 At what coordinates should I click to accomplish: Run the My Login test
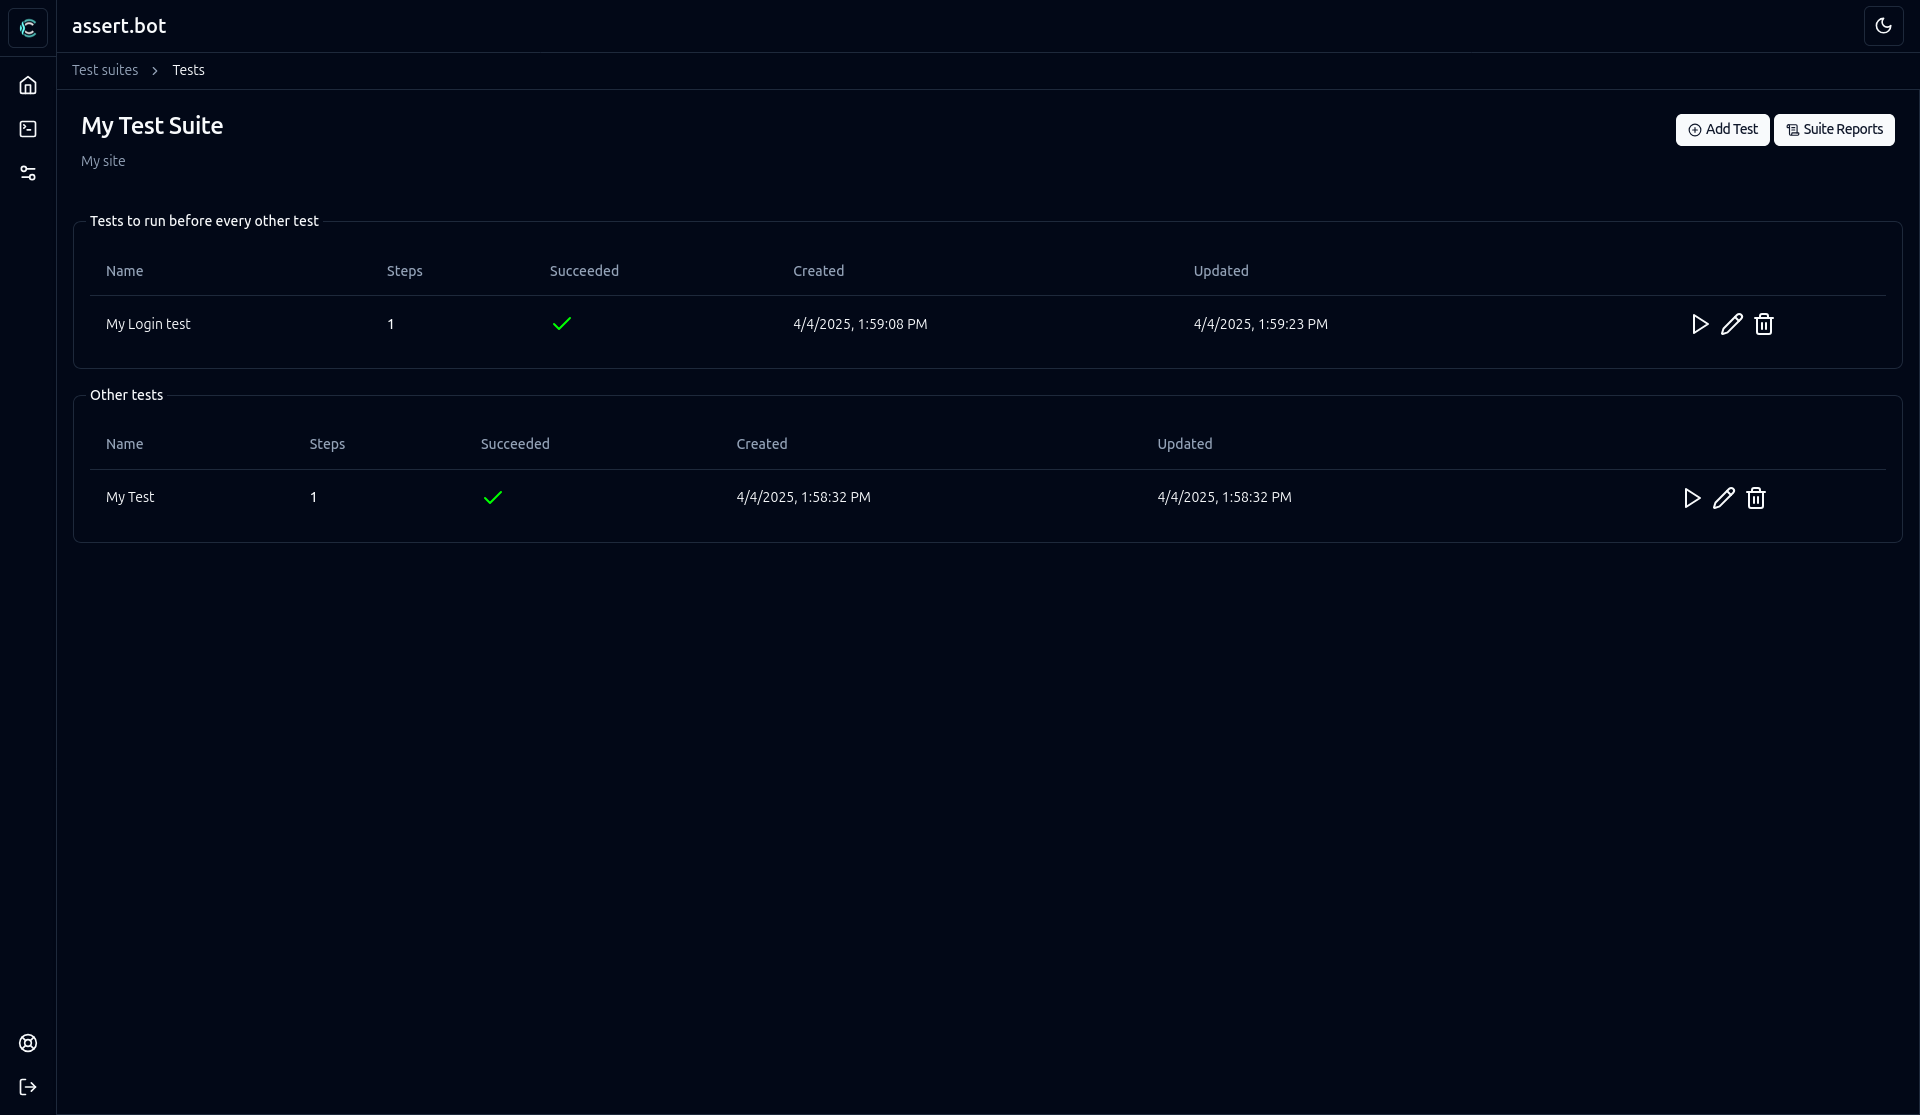[1699, 324]
